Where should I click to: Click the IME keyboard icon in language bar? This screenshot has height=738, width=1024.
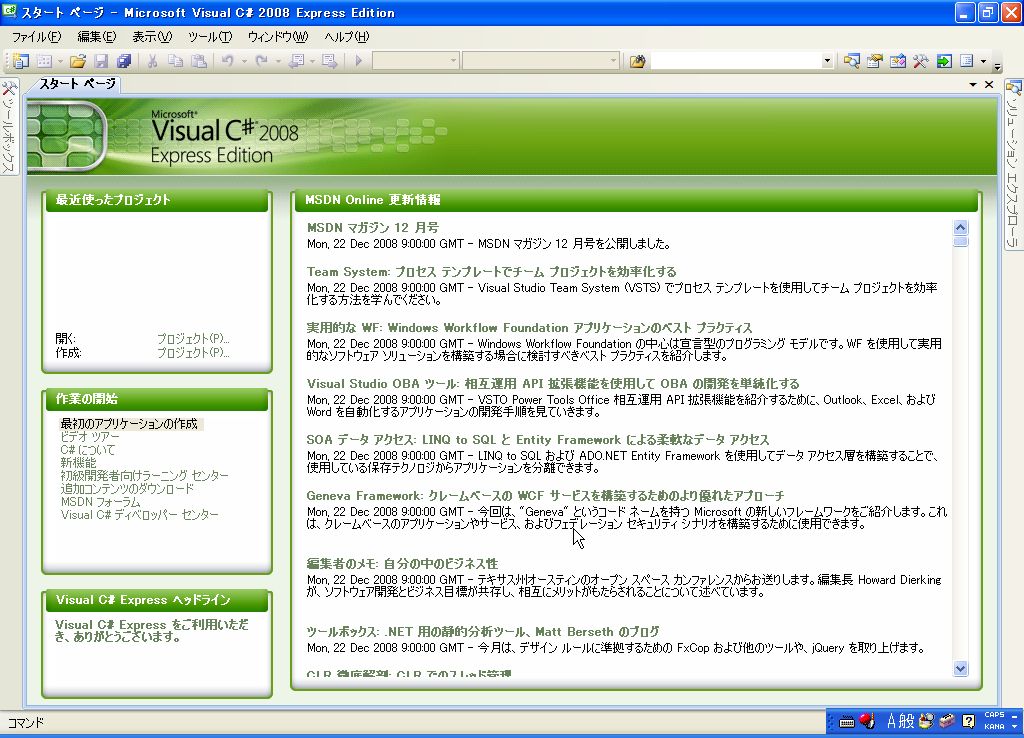click(x=846, y=722)
